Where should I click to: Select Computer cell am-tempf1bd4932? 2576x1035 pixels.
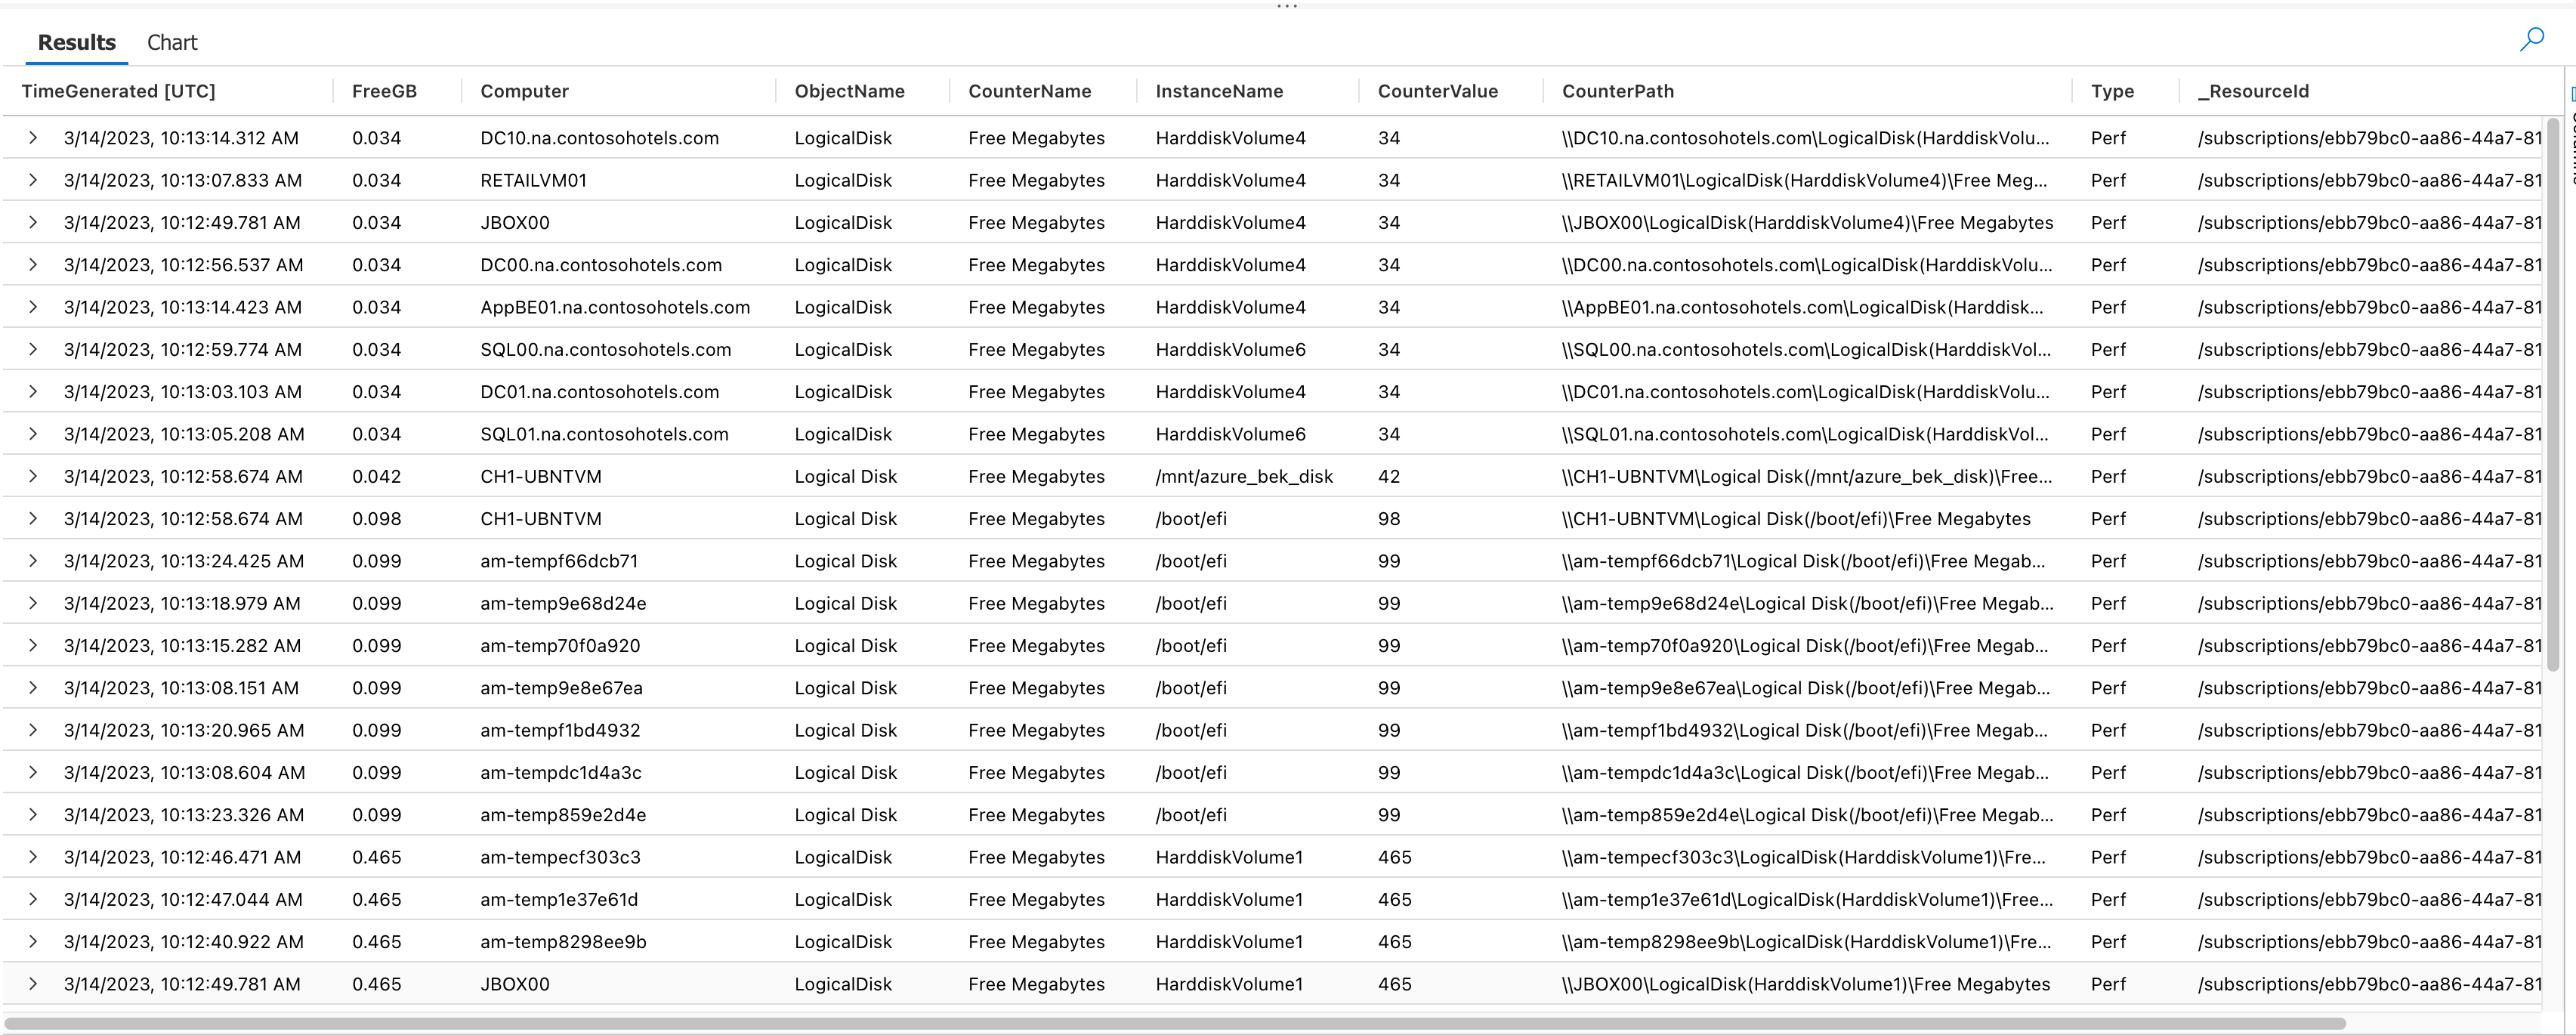pos(560,730)
